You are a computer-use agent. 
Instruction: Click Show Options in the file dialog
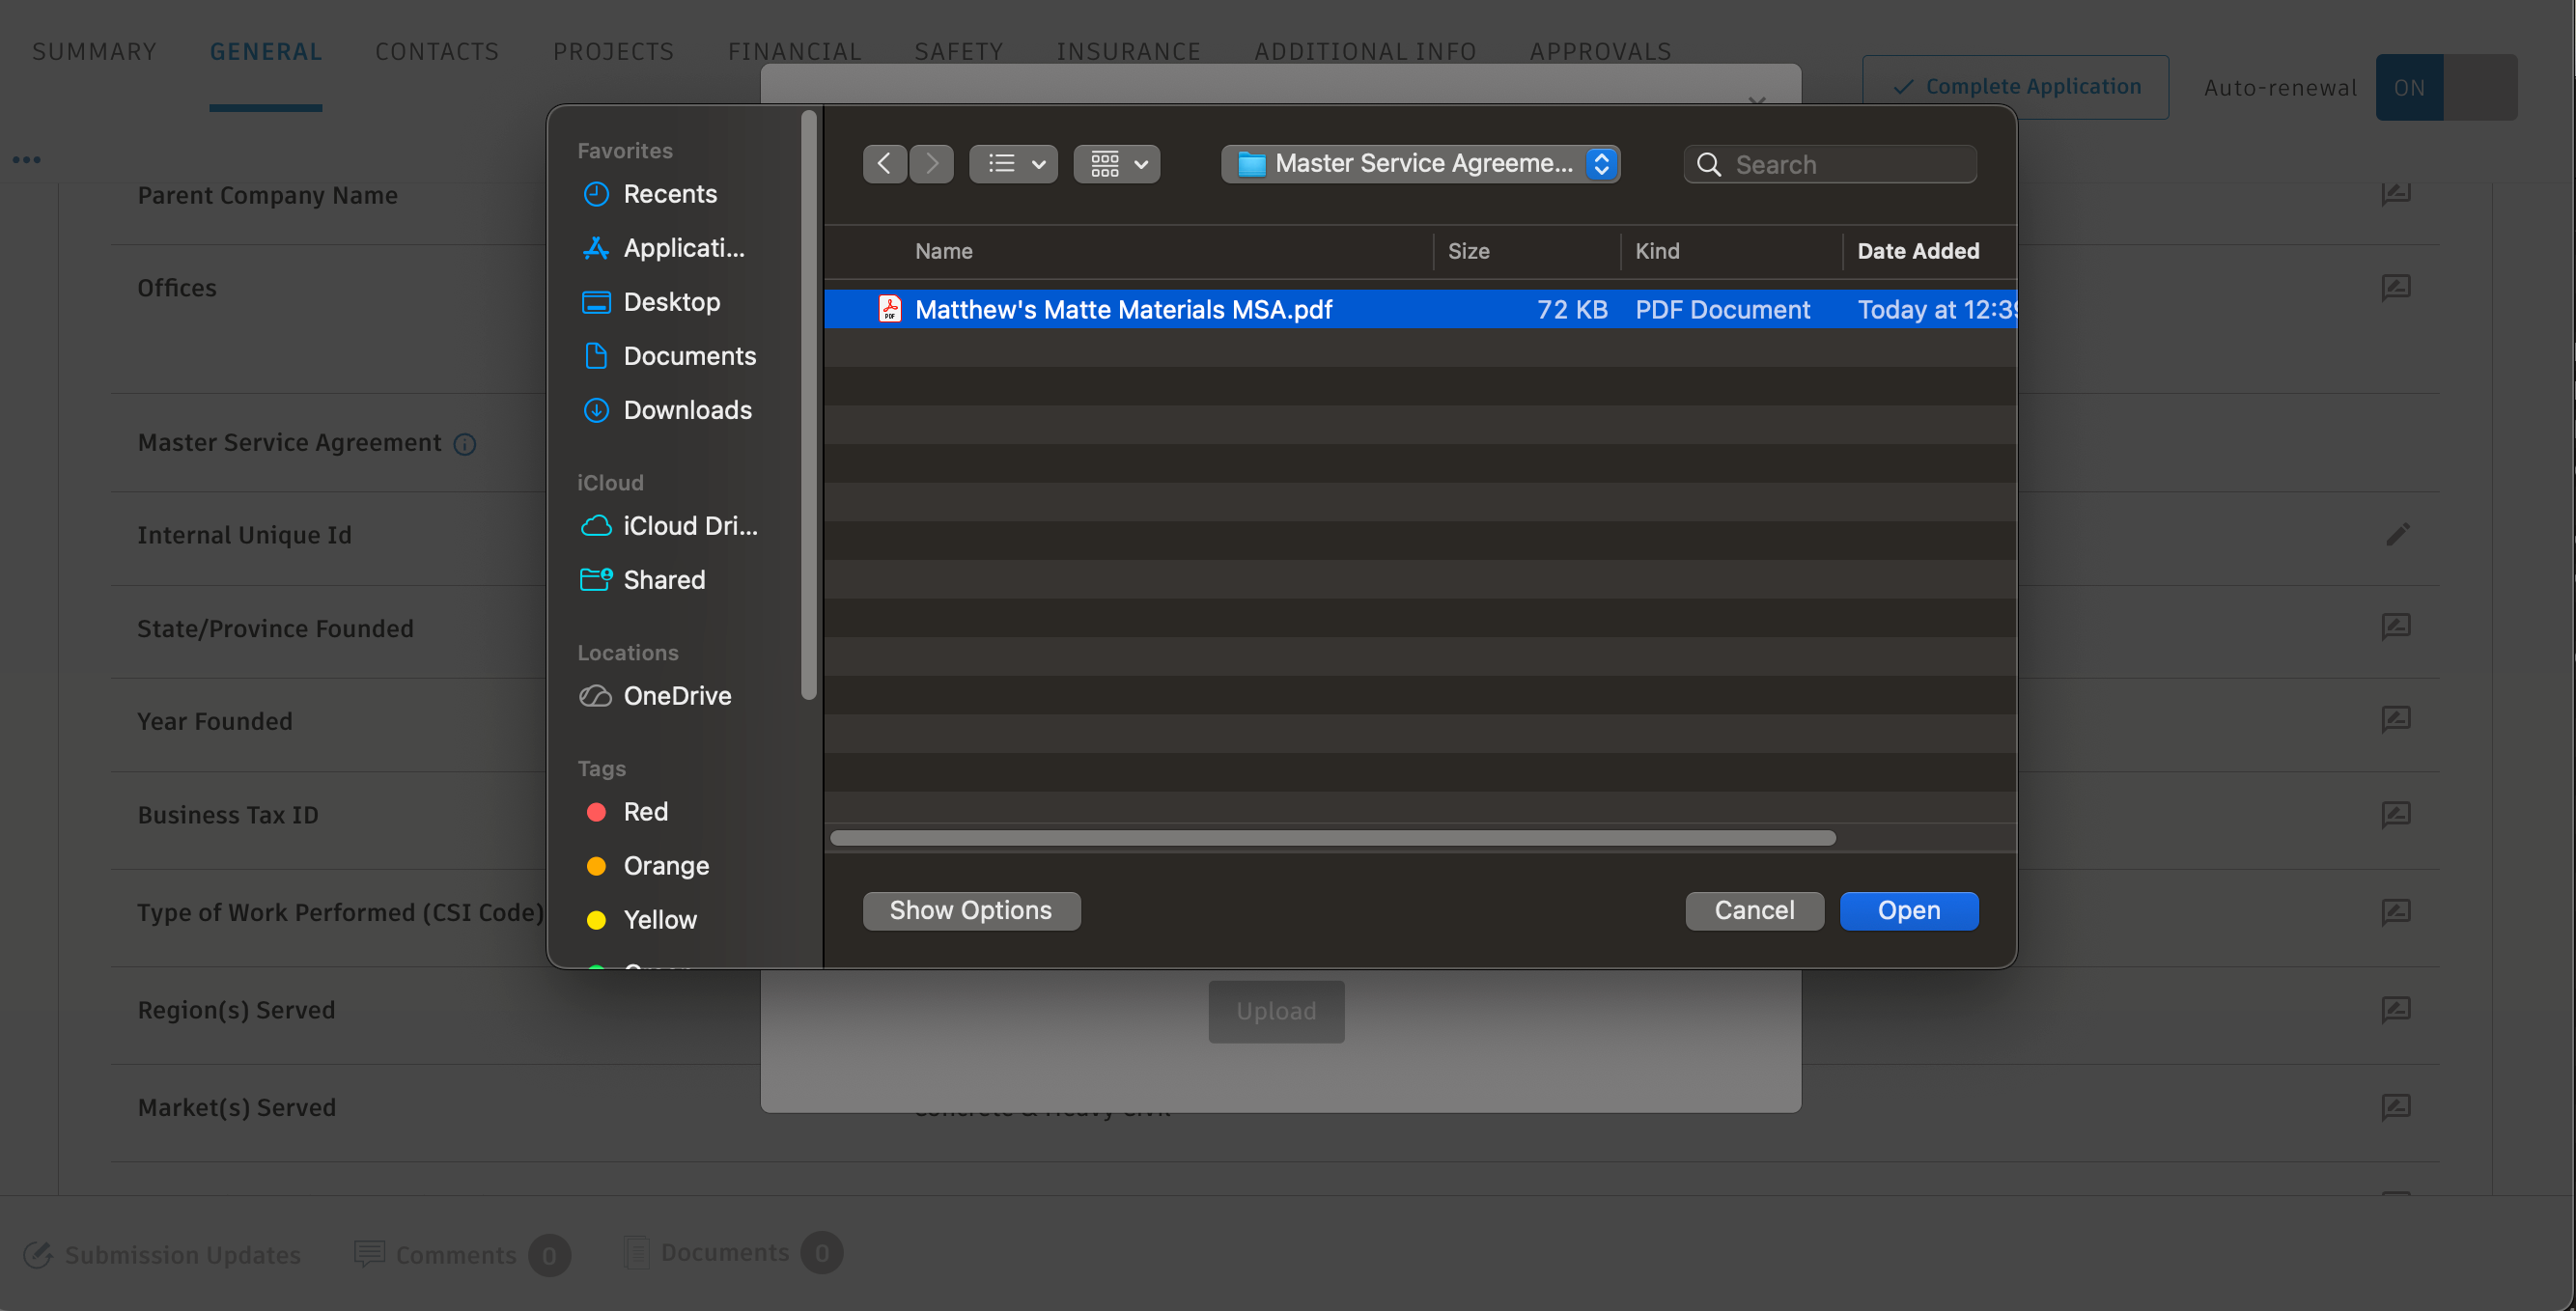click(971, 910)
